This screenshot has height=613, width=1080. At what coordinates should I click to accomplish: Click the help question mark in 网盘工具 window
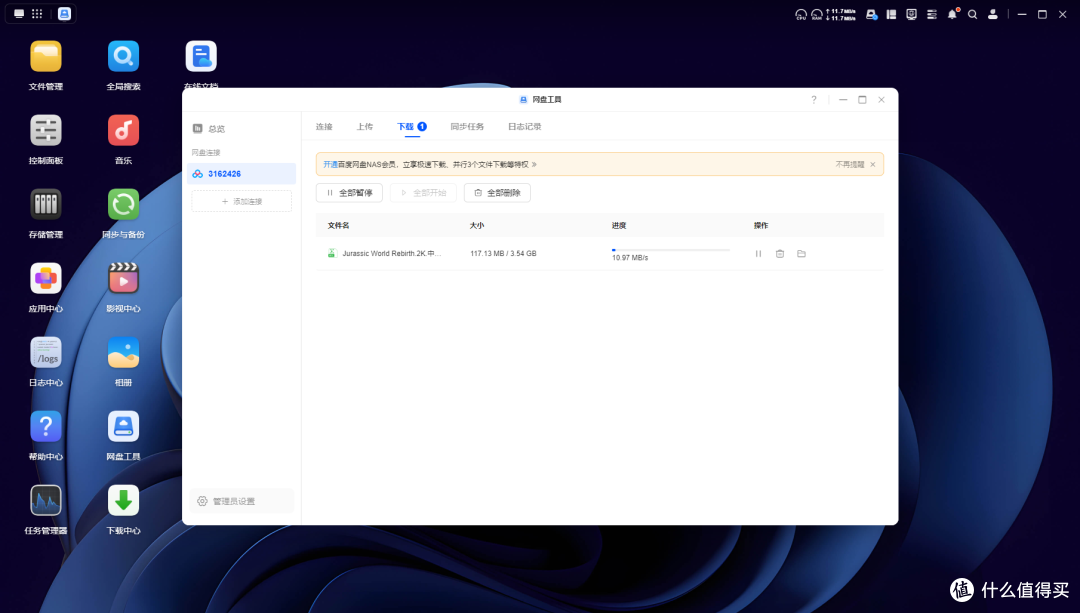coord(813,100)
